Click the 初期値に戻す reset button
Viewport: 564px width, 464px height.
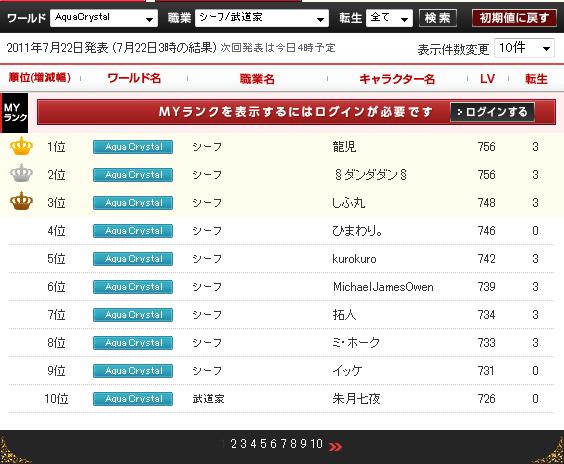point(514,18)
